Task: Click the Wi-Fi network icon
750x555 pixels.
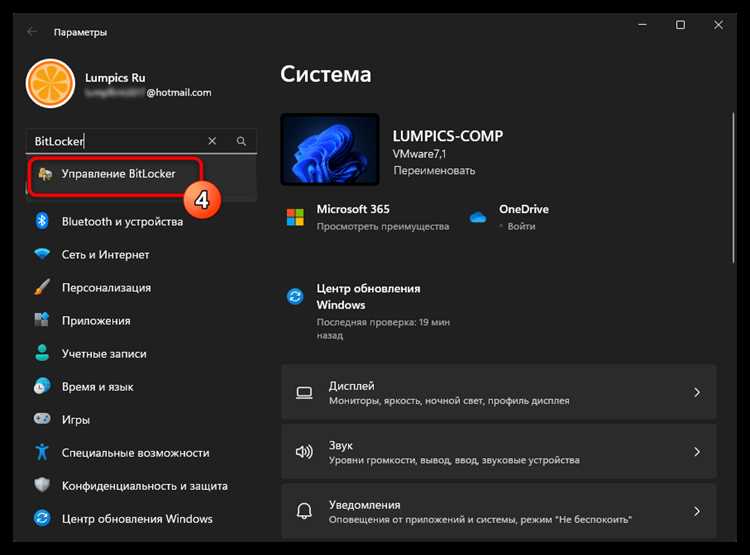Action: pos(42,254)
